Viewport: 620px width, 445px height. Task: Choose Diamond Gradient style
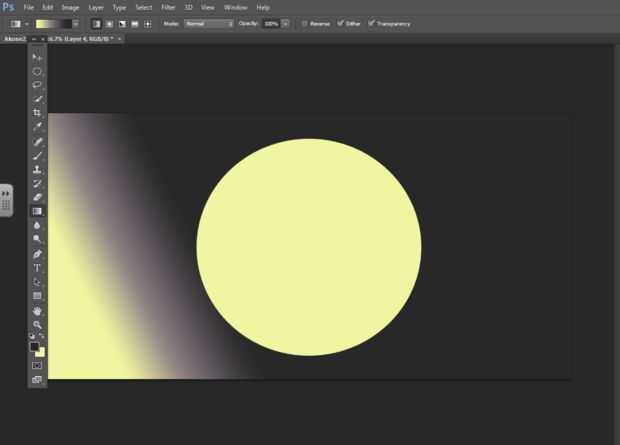(147, 24)
